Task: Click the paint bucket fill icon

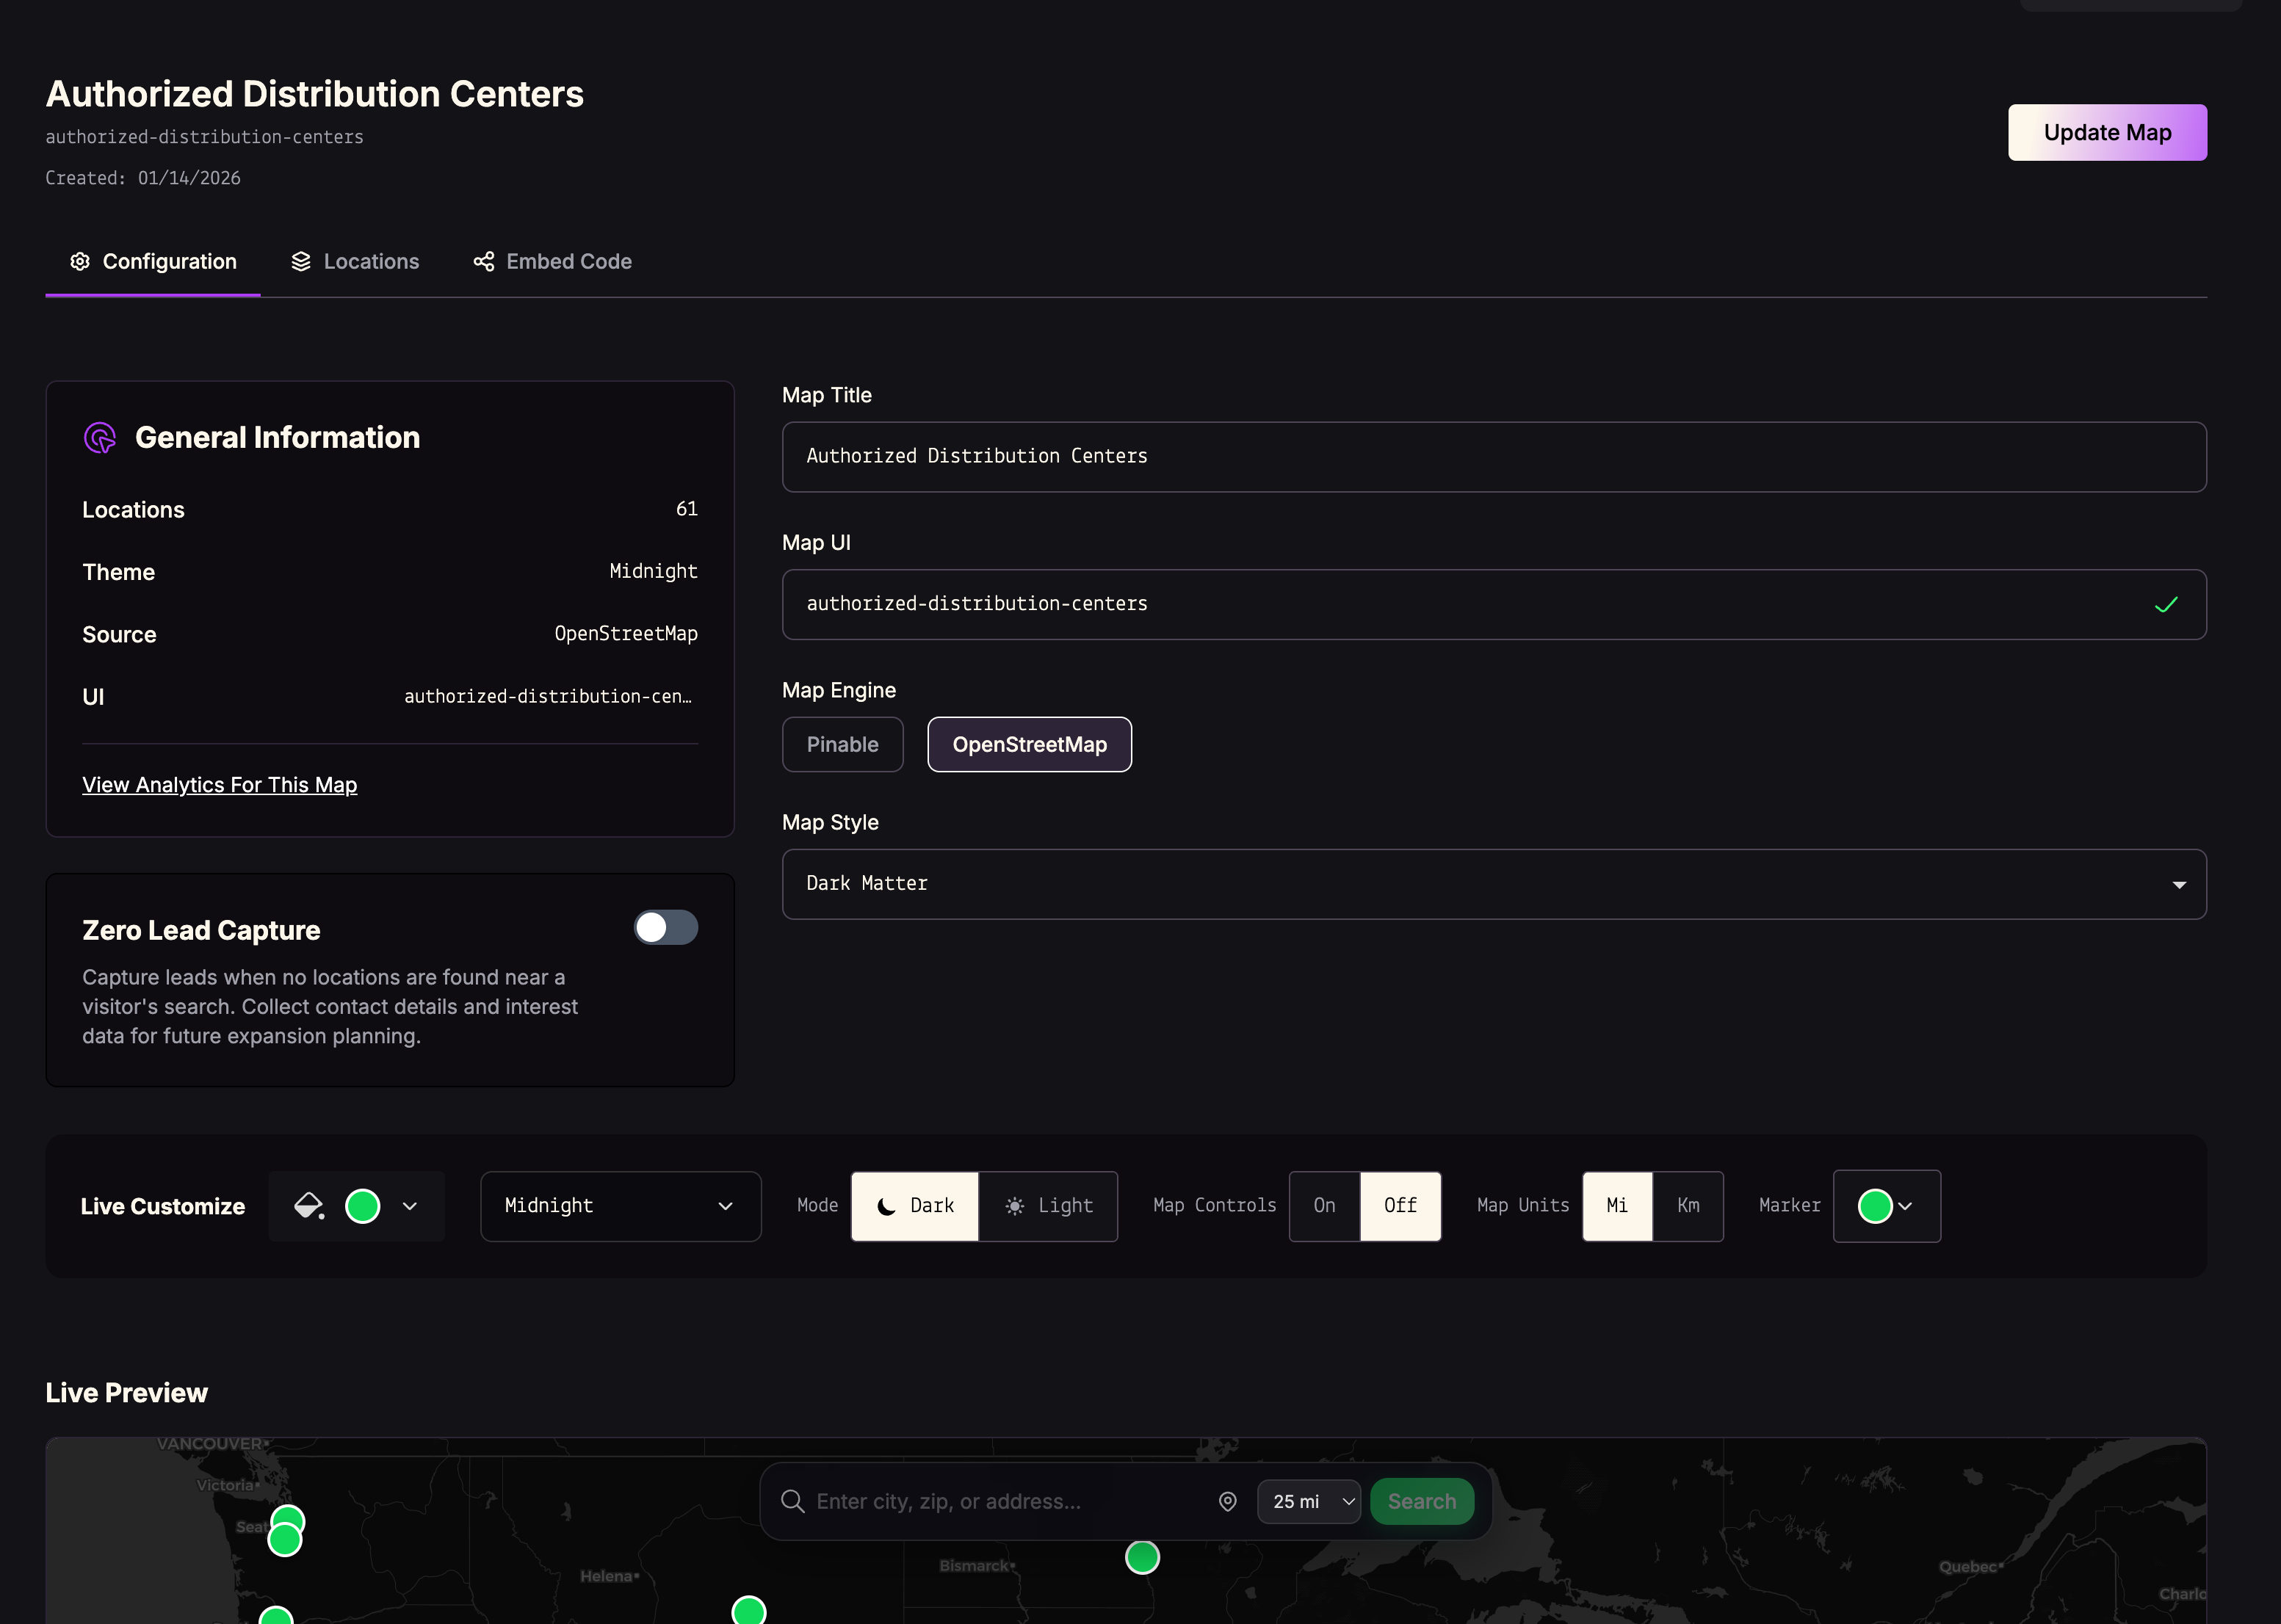Action: click(309, 1206)
